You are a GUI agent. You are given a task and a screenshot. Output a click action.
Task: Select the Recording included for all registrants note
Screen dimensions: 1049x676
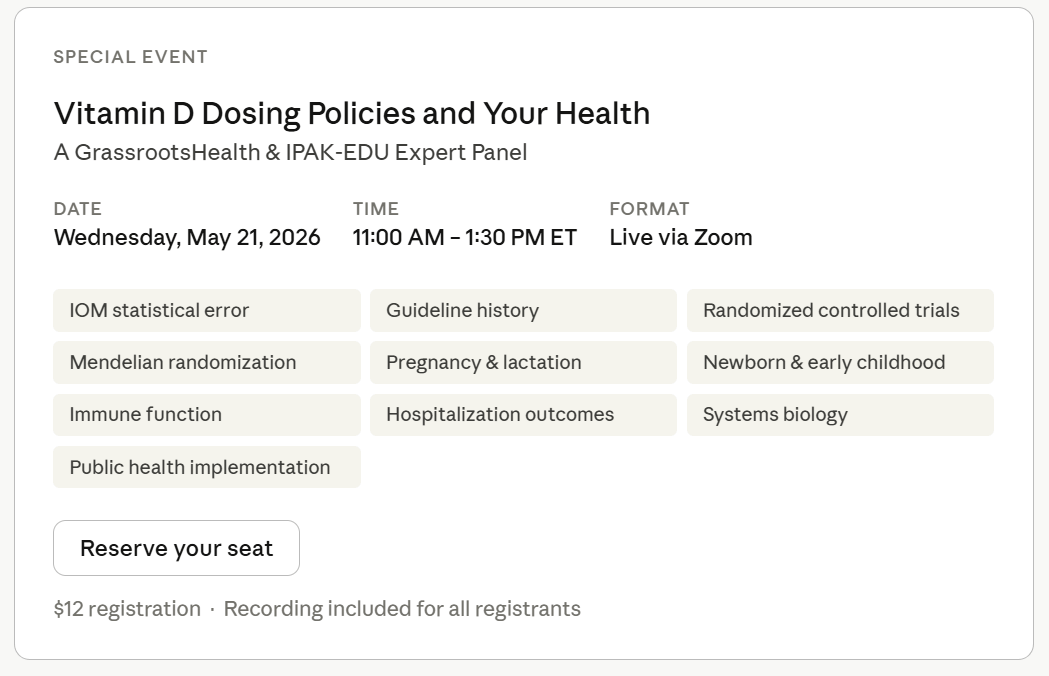[402, 609]
